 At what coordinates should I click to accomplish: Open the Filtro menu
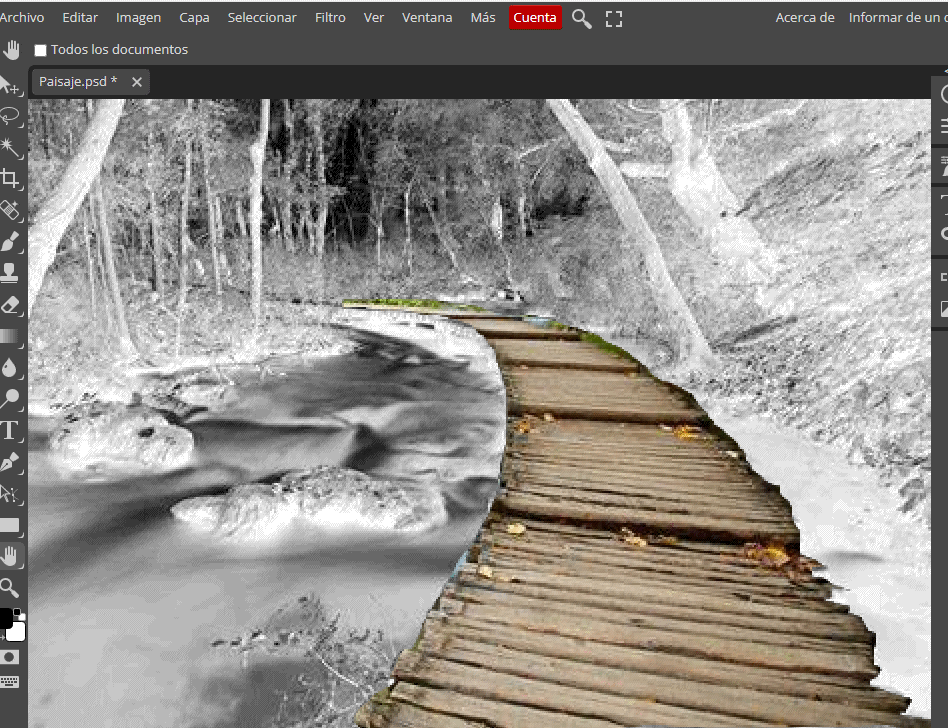click(330, 17)
